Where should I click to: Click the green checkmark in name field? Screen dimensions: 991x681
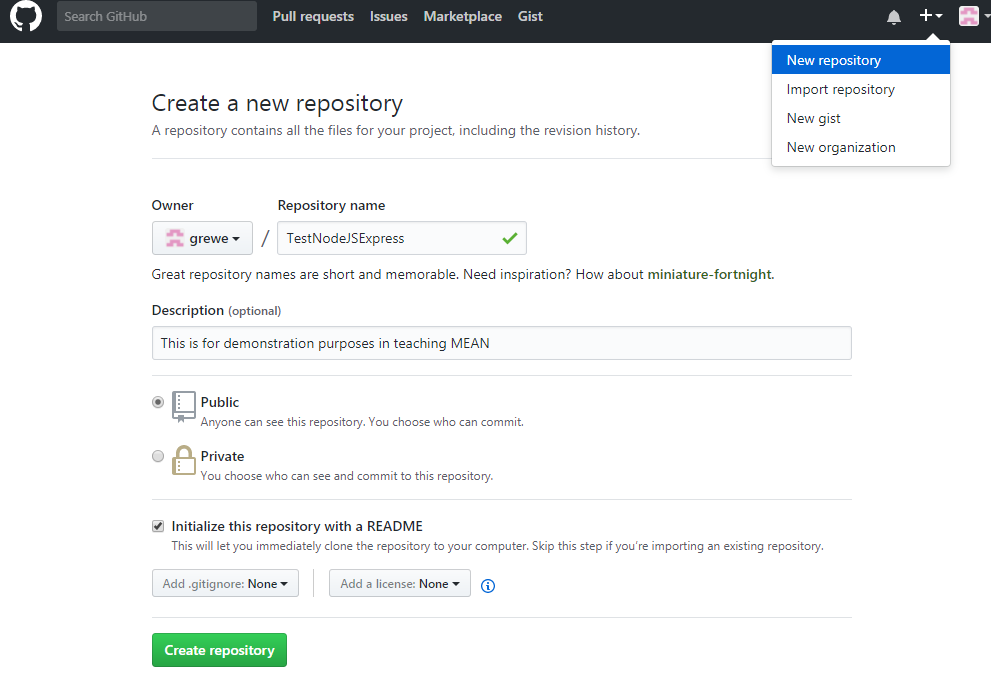510,238
